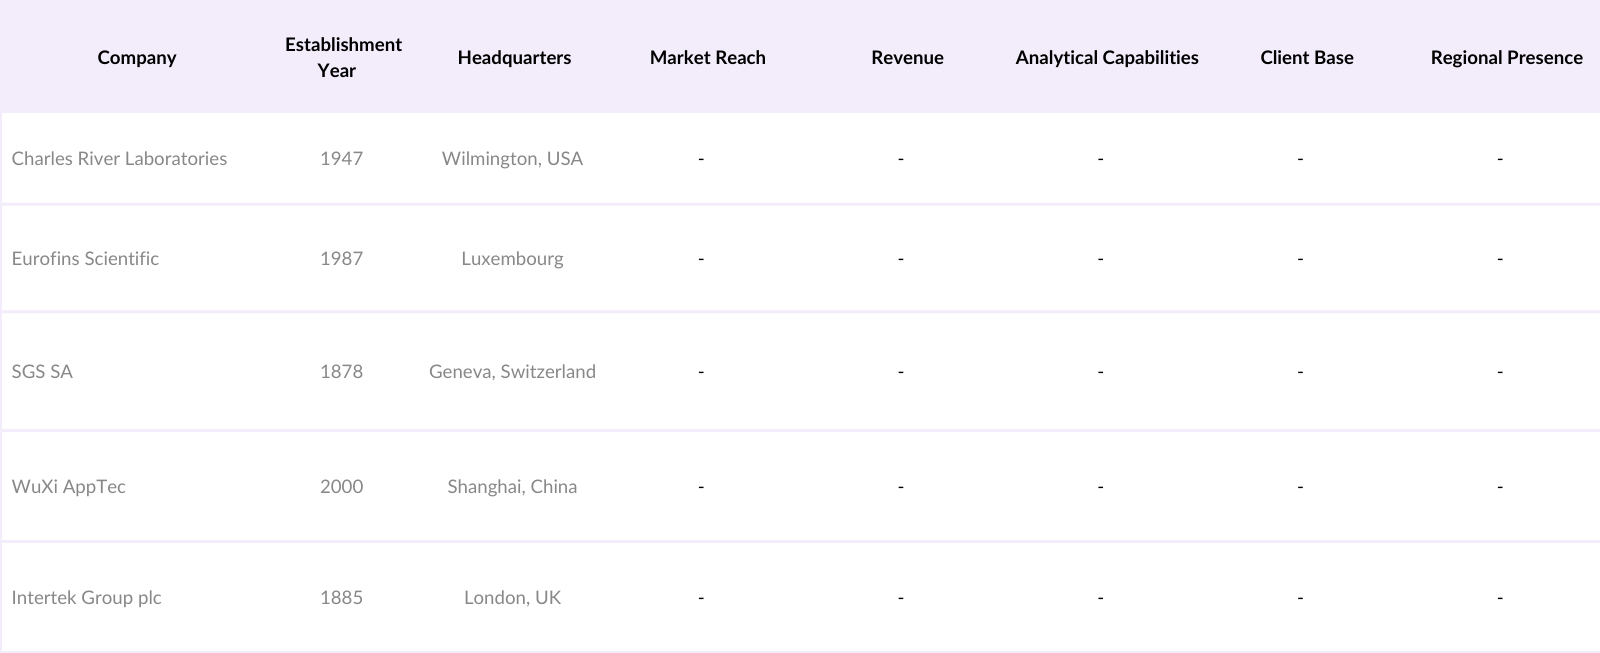Click Analytical Capabilities cell for SGS SA
The width and height of the screenshot is (1600, 653).
(1100, 371)
